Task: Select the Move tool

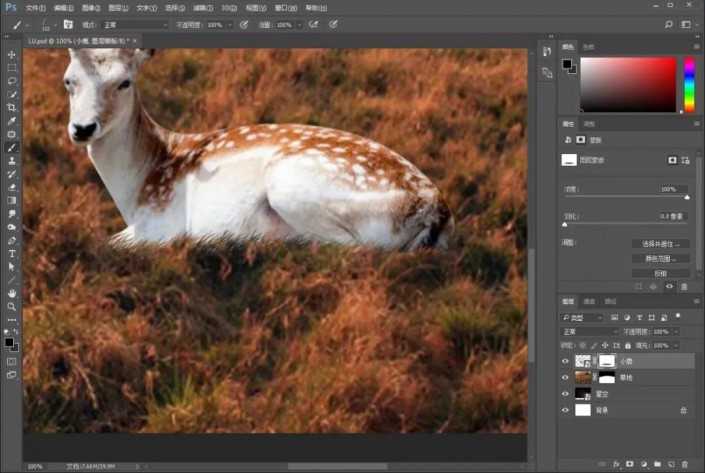Action: click(x=12, y=55)
